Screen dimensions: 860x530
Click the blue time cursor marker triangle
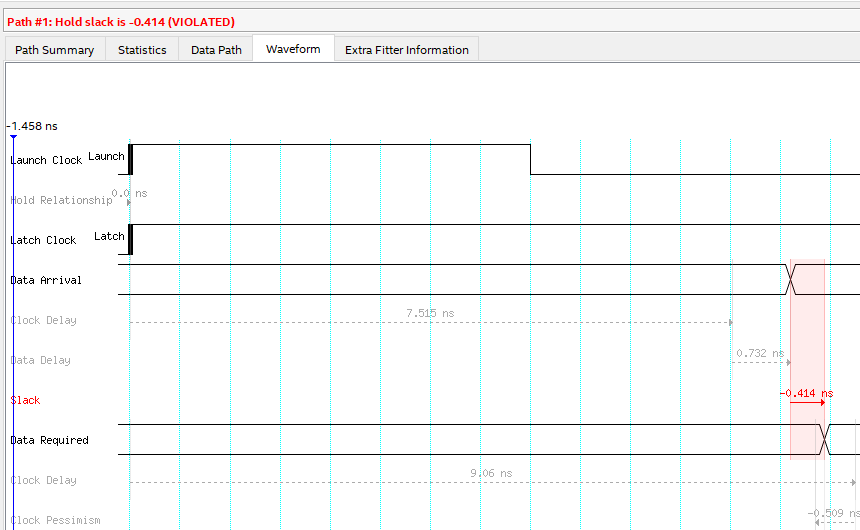pos(14,138)
